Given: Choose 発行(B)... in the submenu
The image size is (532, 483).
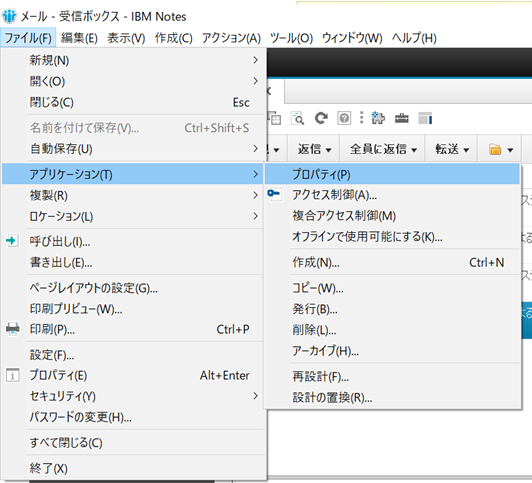Looking at the screenshot, I should pyautogui.click(x=392, y=309).
